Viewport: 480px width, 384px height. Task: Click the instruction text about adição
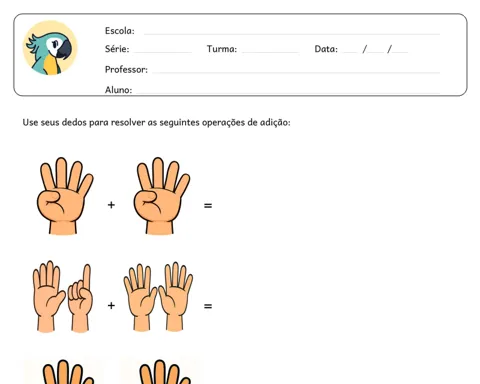click(156, 122)
